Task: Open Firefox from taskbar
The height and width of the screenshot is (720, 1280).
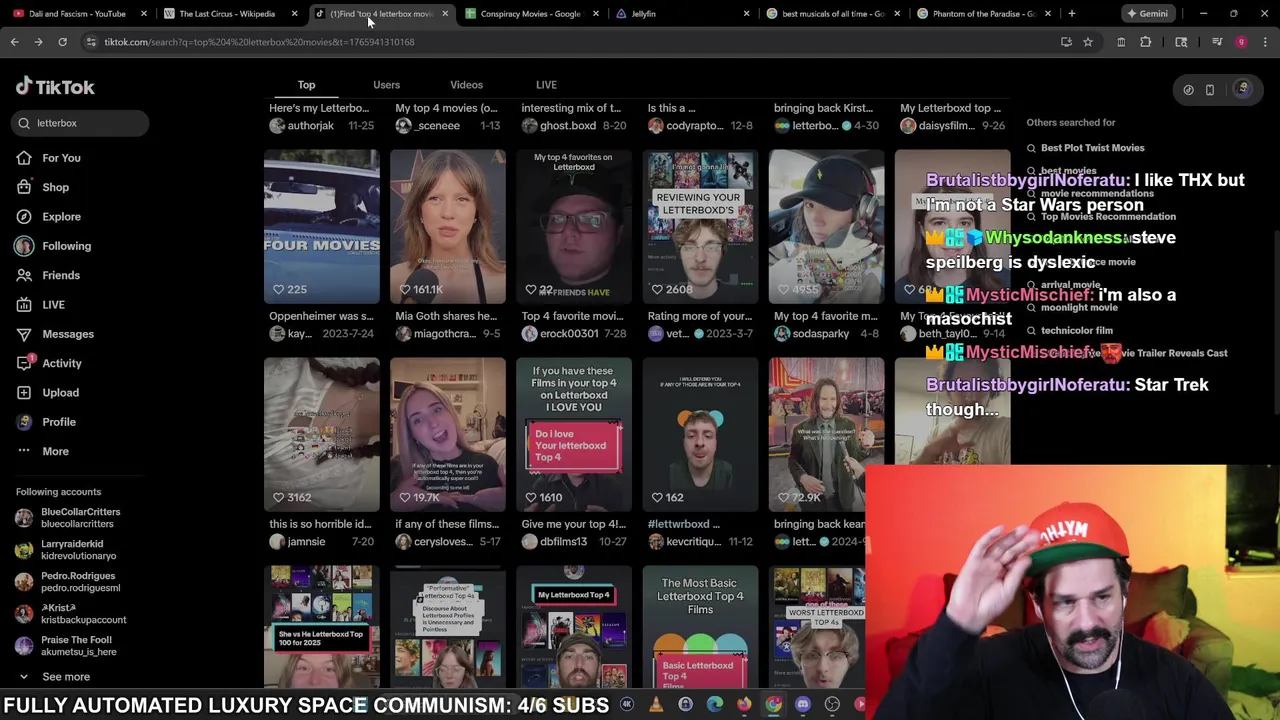Action: [744, 705]
